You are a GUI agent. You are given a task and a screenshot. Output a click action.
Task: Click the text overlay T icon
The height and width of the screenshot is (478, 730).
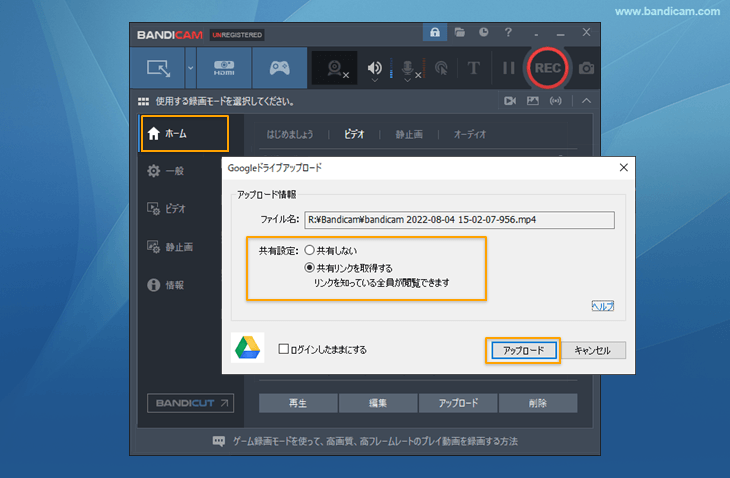click(473, 68)
